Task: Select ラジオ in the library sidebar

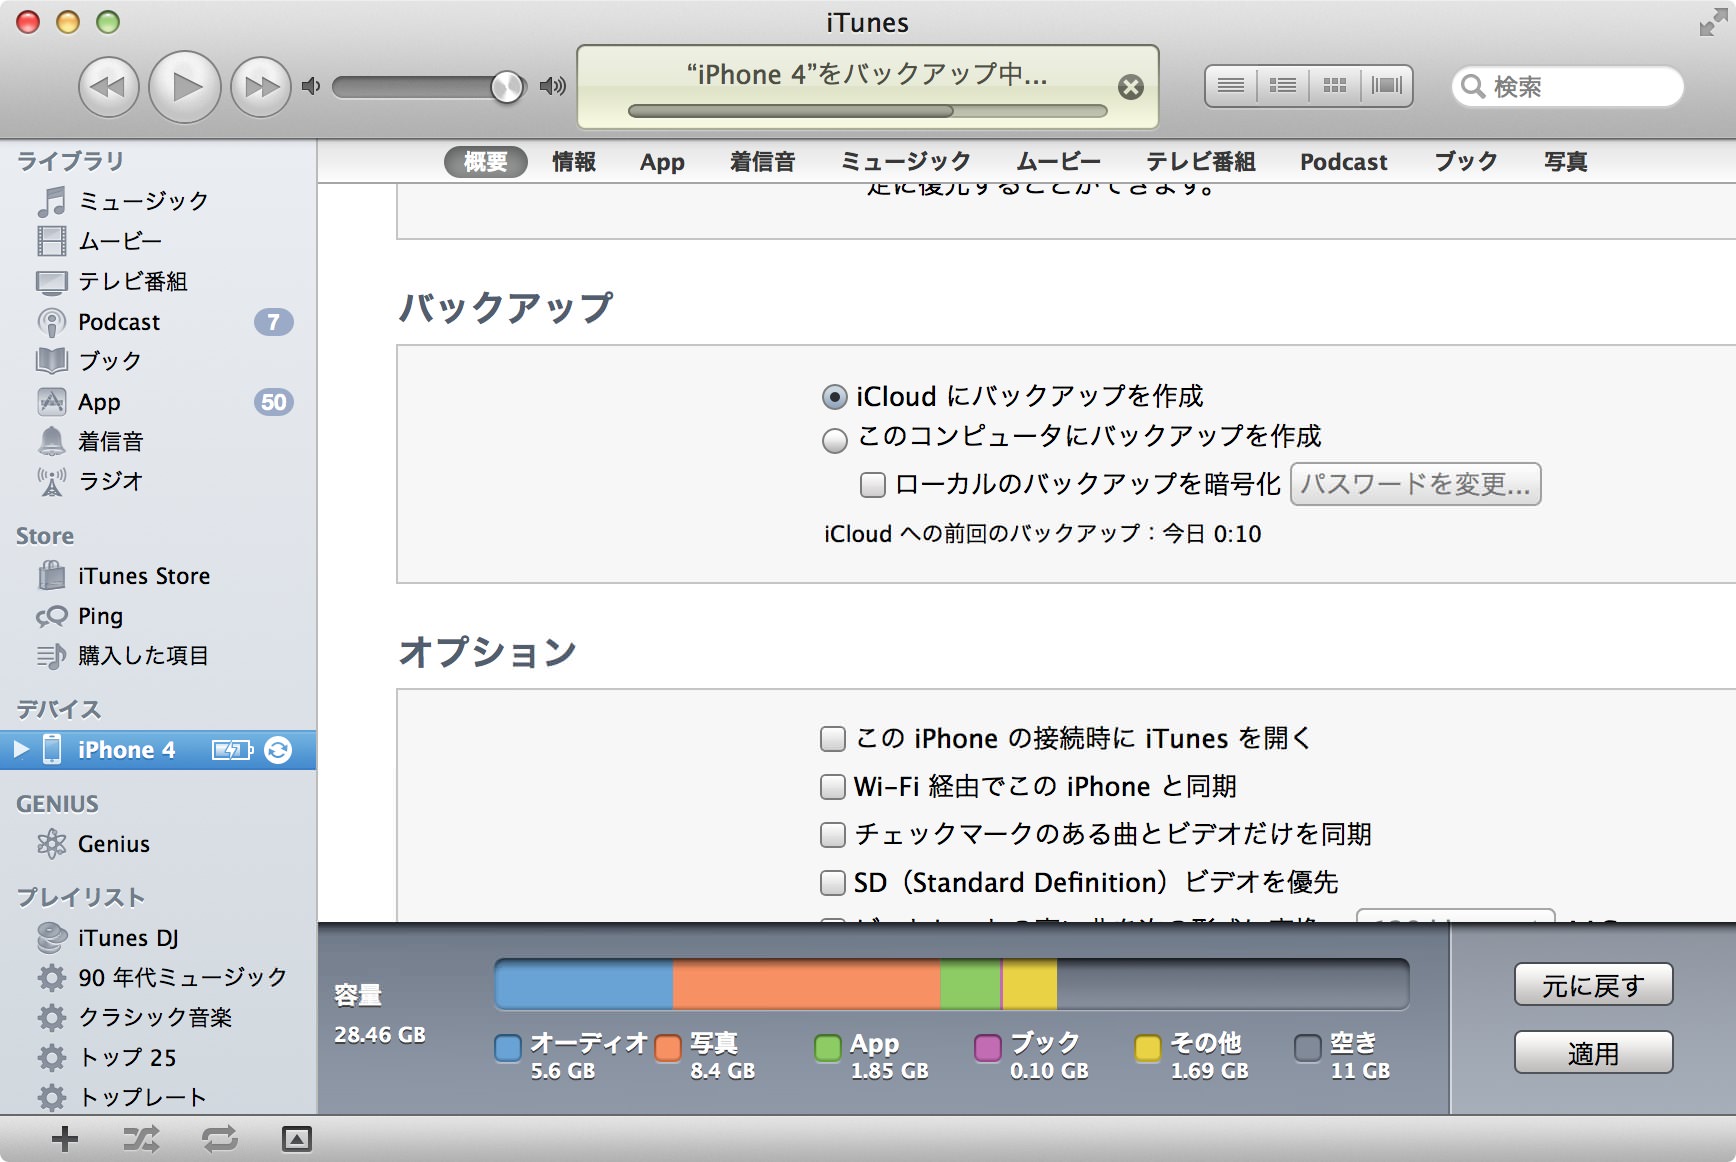Action: (158, 481)
